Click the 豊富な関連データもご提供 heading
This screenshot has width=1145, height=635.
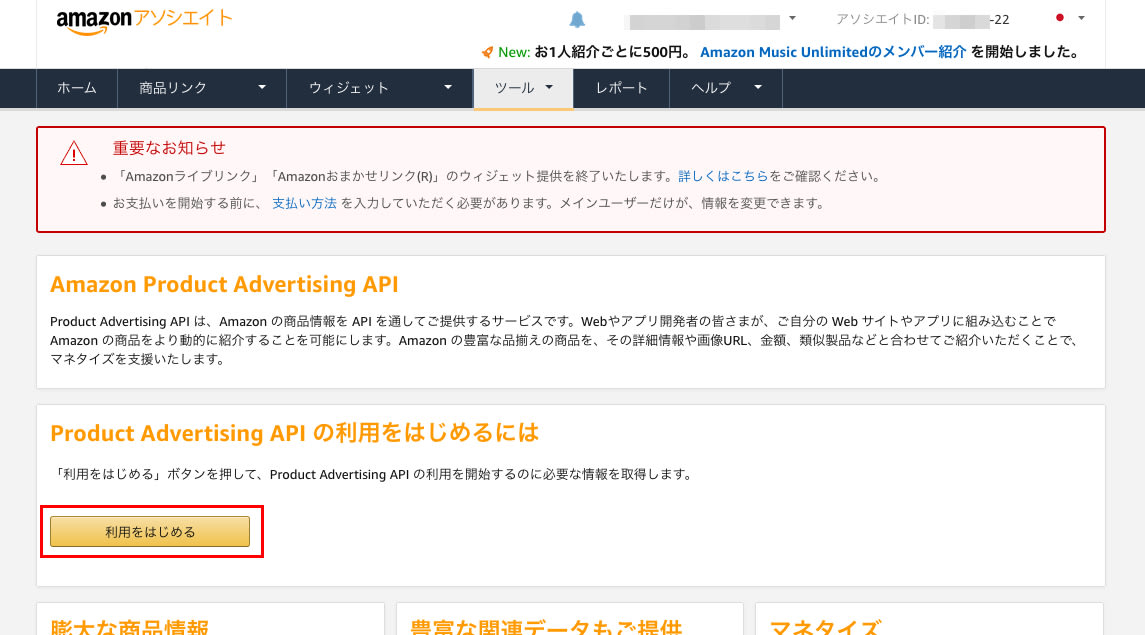coord(545,627)
